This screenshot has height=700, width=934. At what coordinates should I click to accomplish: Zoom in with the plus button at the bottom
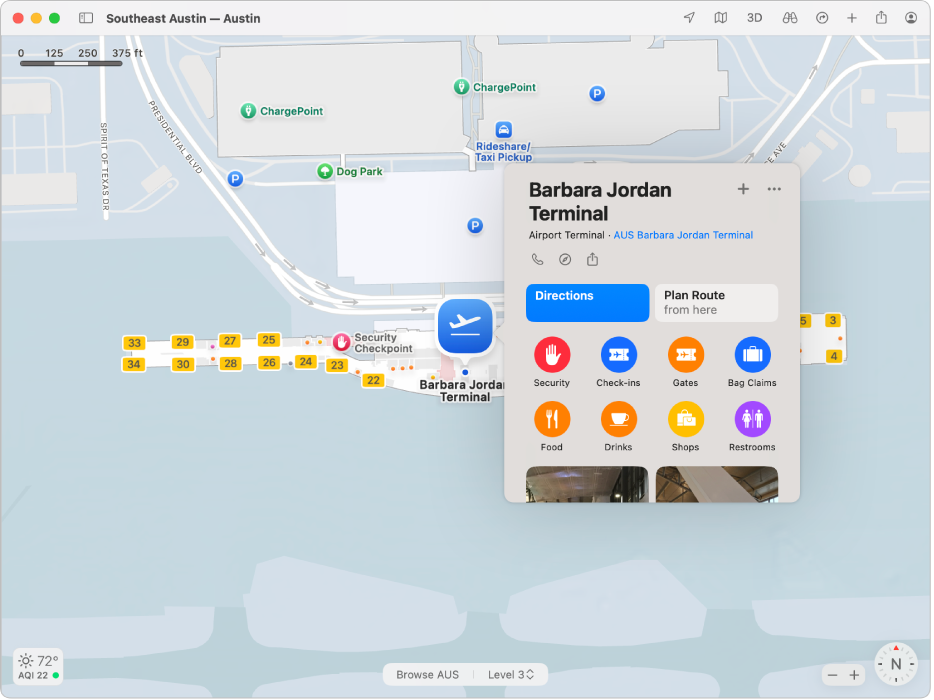(x=854, y=675)
